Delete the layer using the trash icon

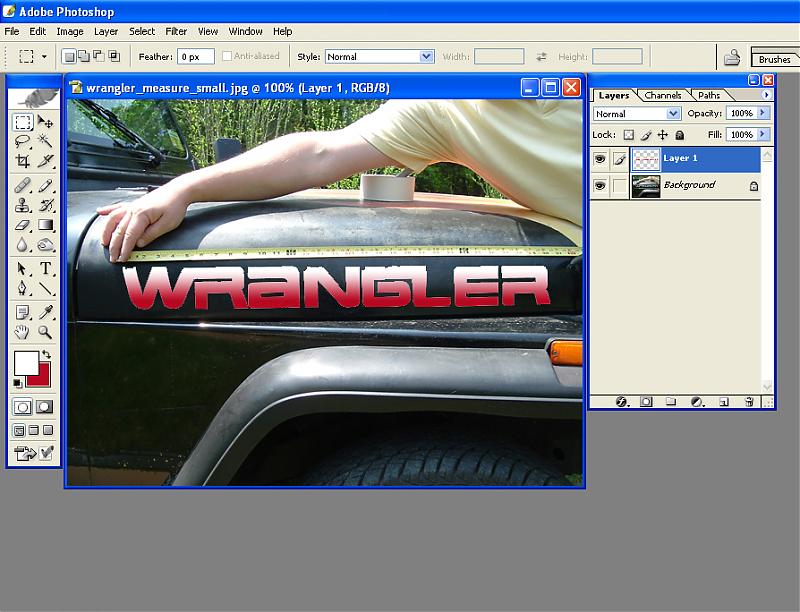pos(749,402)
